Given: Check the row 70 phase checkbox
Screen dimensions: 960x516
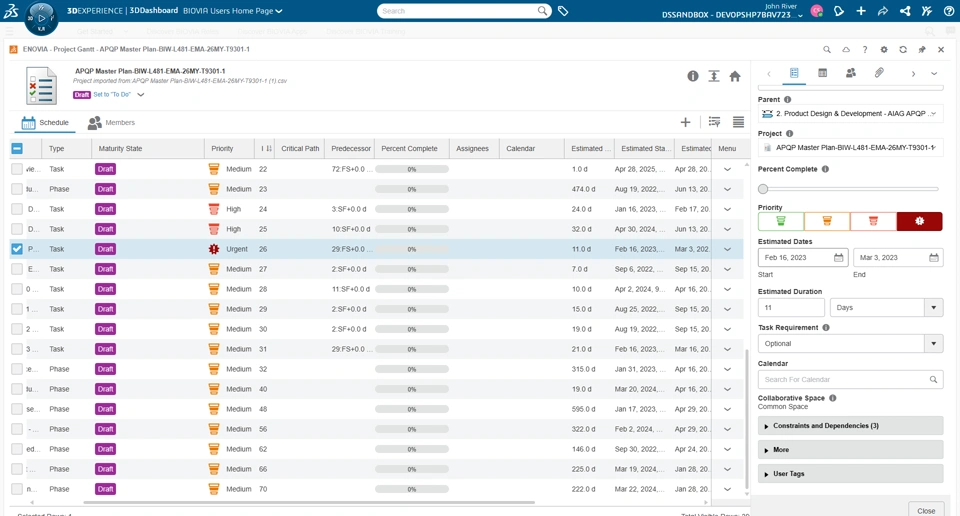Looking at the screenshot, I should [17, 489].
